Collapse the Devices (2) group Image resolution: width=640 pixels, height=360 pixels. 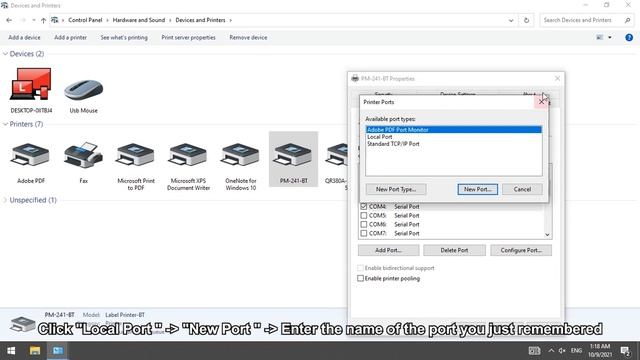(x=5, y=54)
